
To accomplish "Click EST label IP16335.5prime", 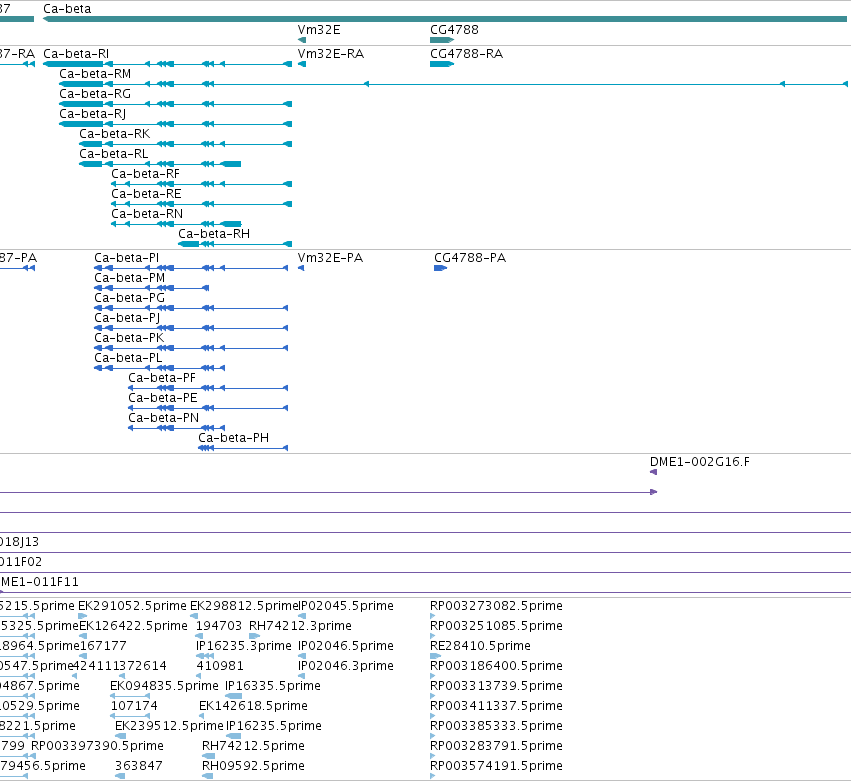I will click(273, 686).
